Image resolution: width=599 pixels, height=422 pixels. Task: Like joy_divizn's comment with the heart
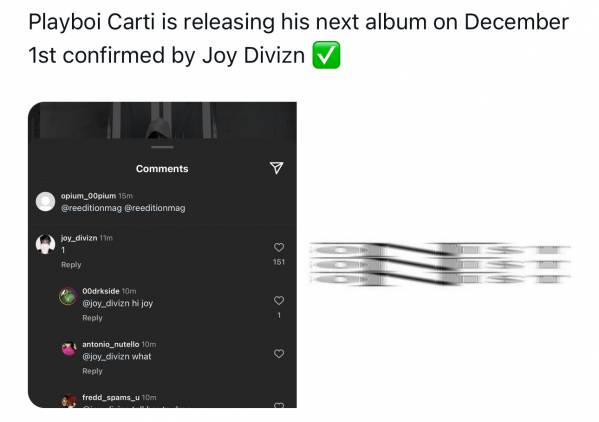pyautogui.click(x=279, y=247)
